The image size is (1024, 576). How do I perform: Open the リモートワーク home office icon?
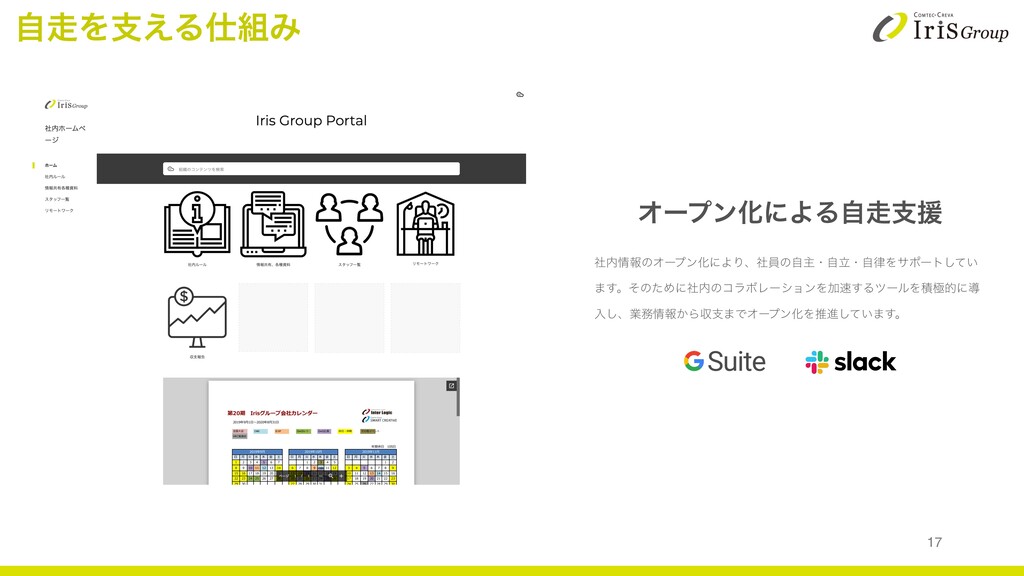pos(425,223)
